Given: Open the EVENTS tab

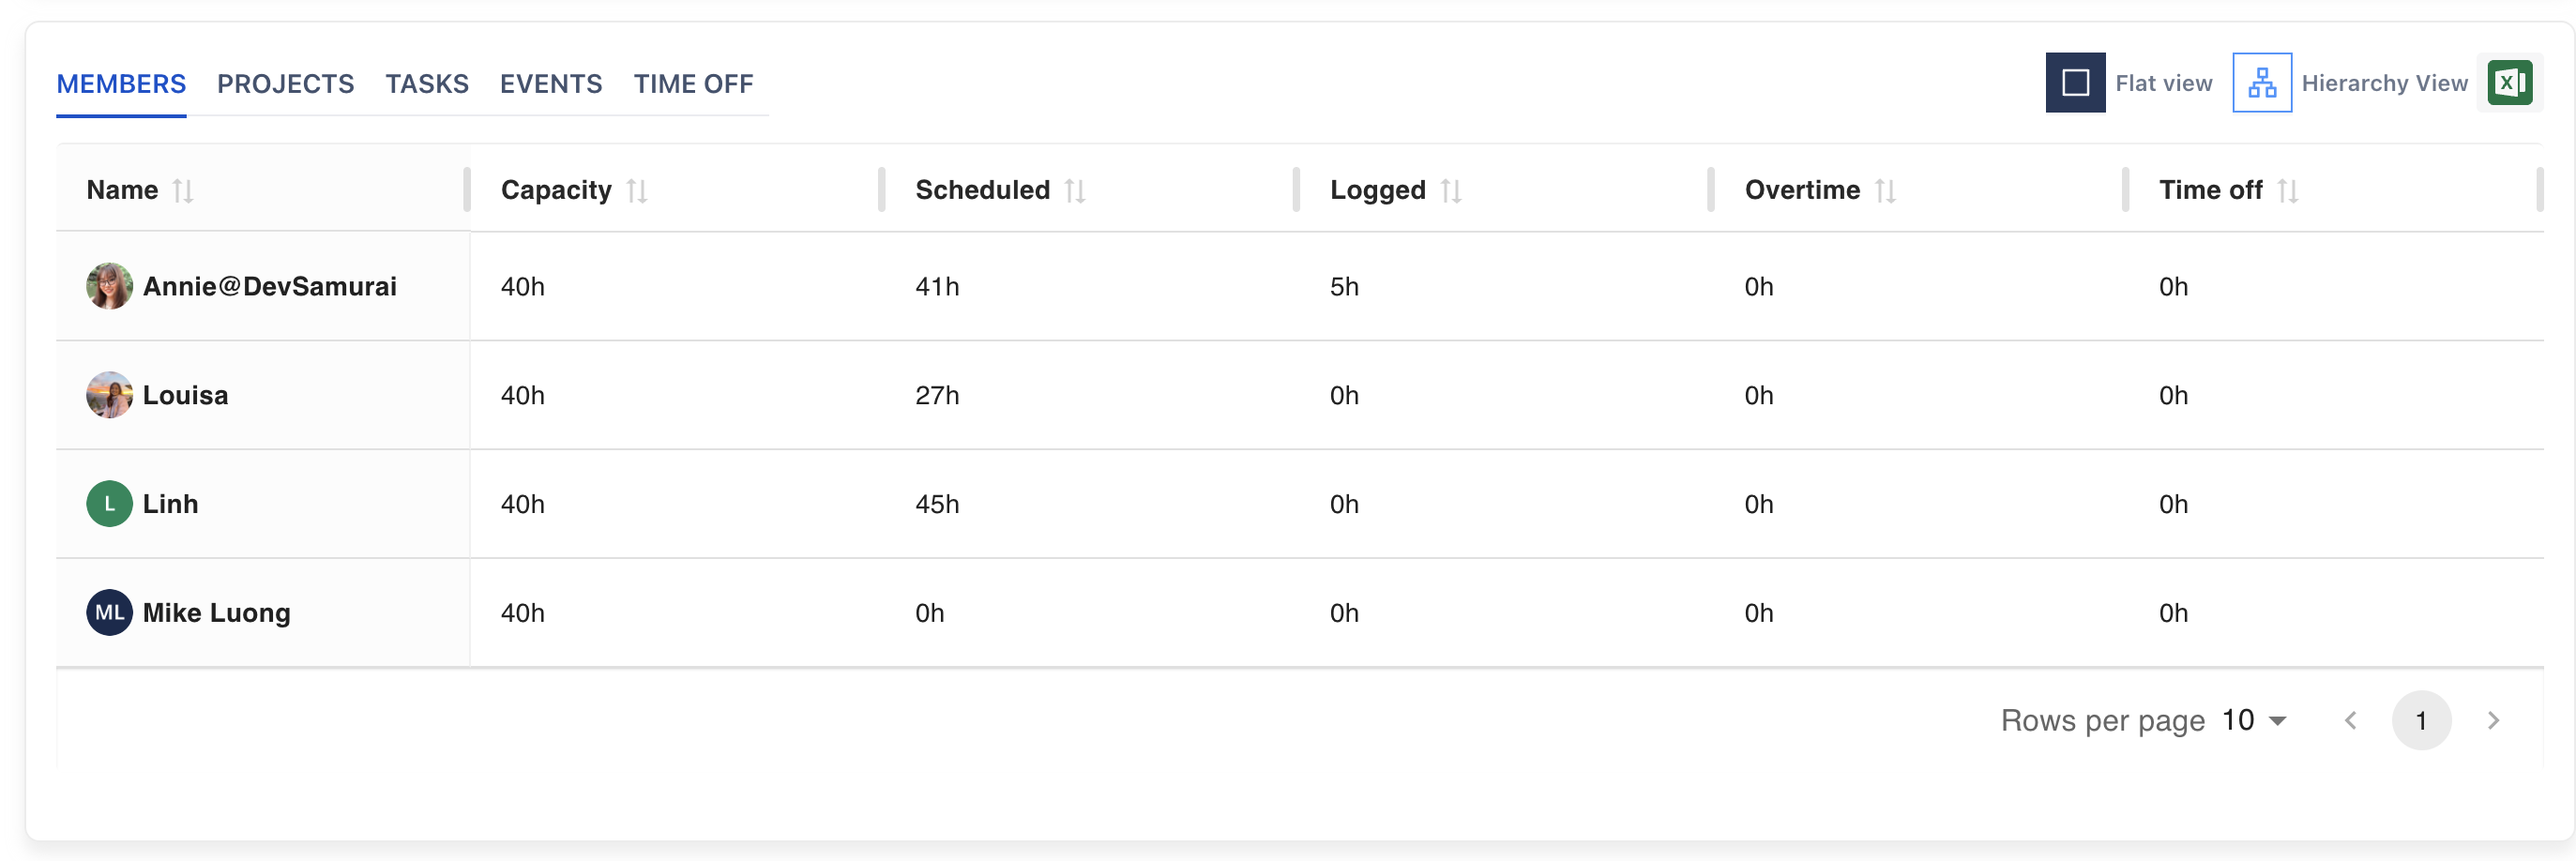Looking at the screenshot, I should point(551,84).
